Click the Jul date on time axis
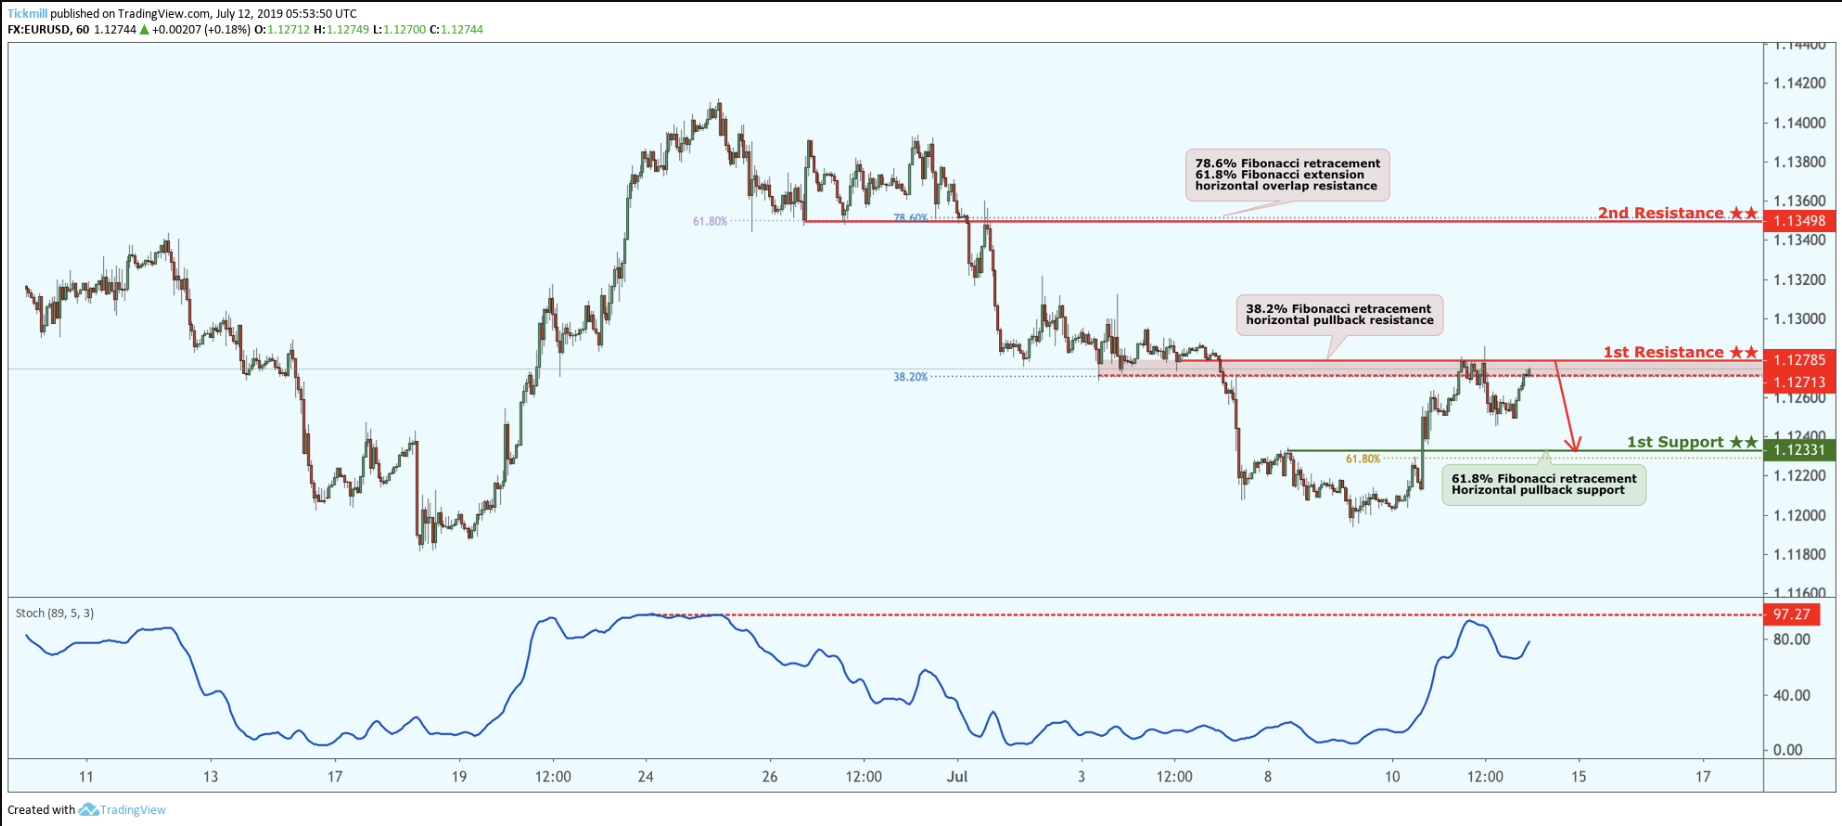This screenshot has height=826, width=1842. point(957,777)
